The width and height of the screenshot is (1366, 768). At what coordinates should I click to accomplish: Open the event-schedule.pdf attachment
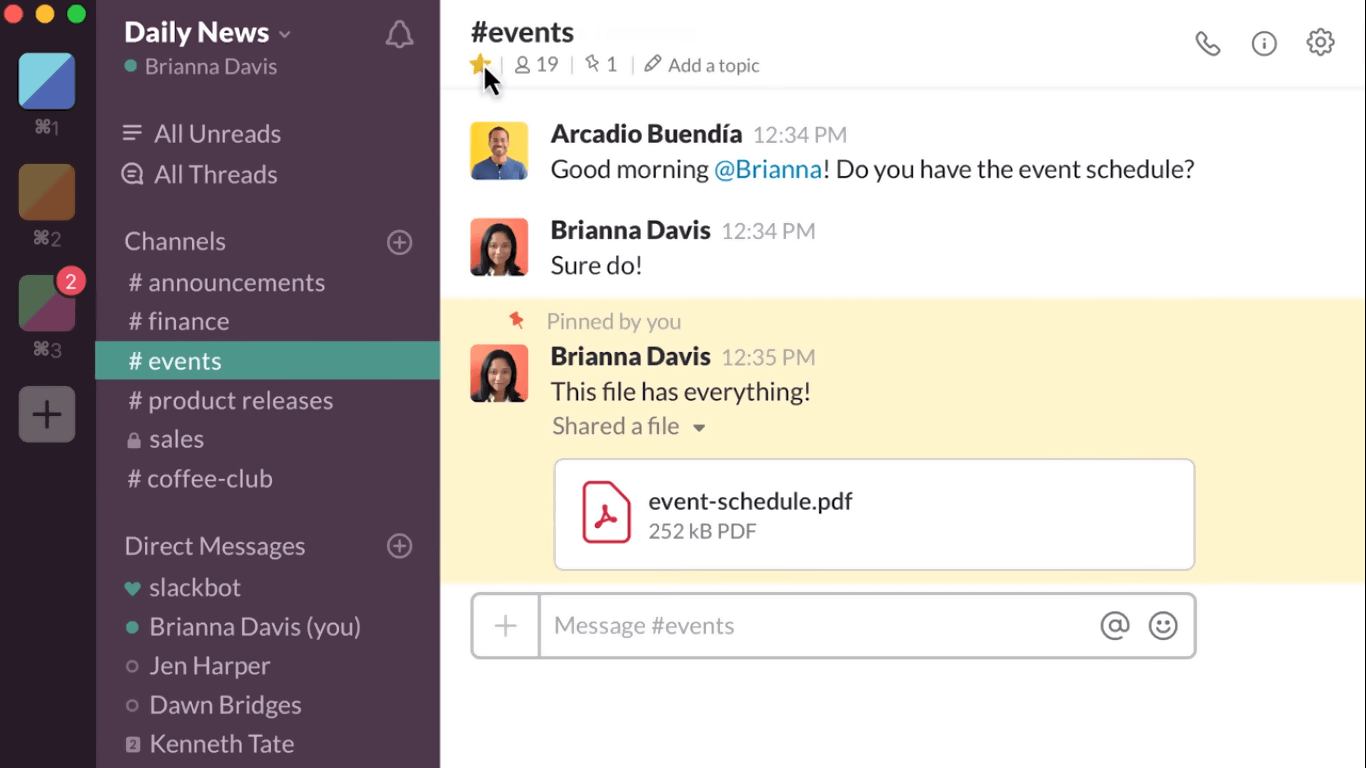pyautogui.click(x=875, y=515)
